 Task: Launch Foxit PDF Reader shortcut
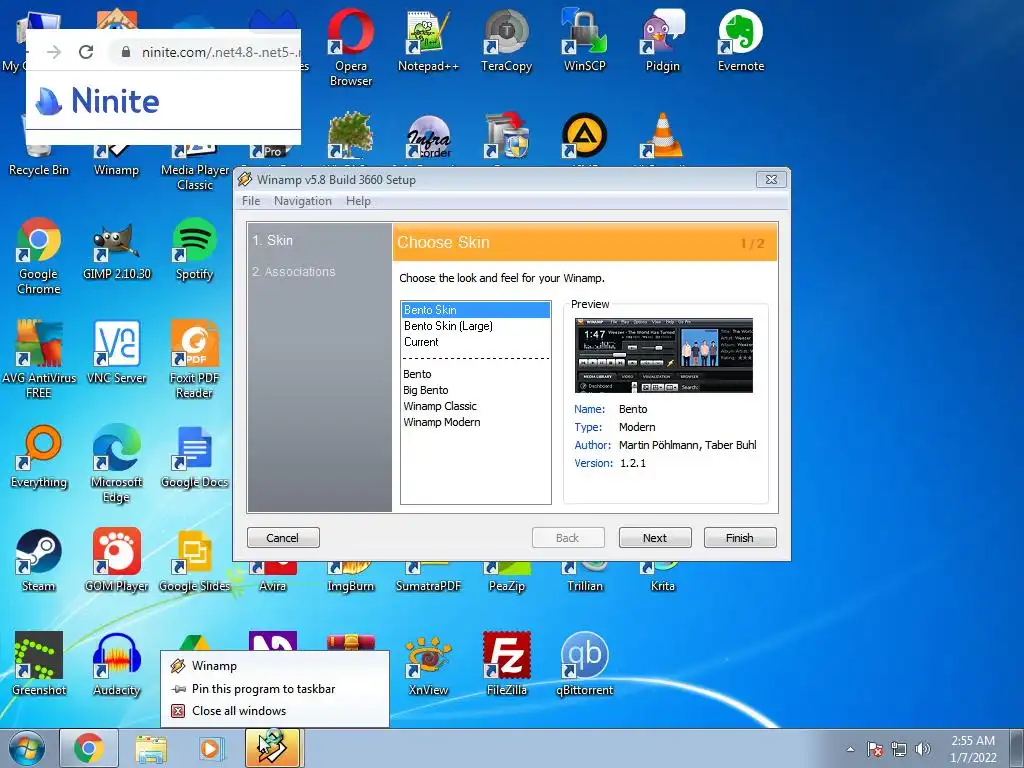tap(195, 359)
